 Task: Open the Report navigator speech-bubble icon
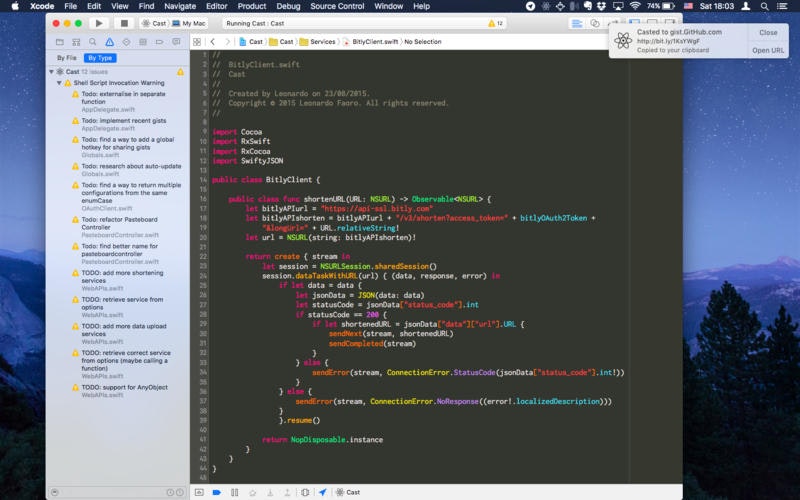176,42
